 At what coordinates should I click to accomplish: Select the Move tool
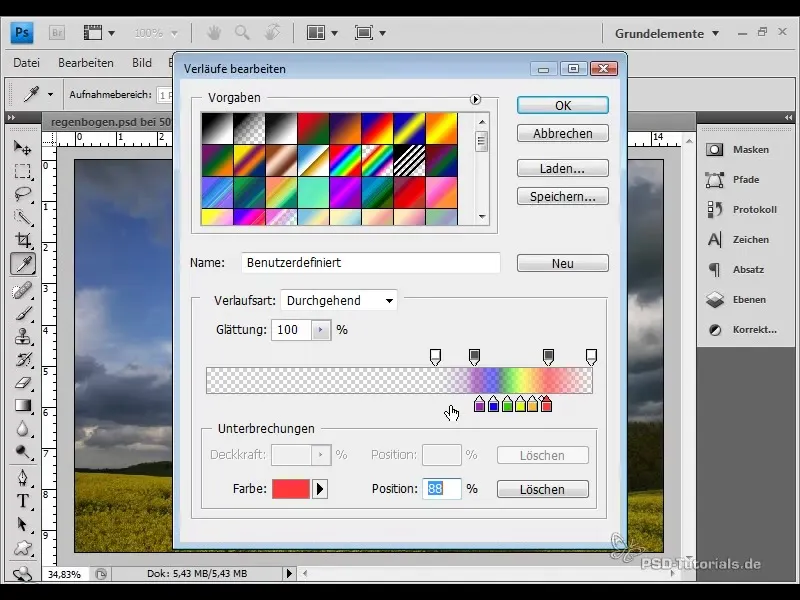click(22, 147)
